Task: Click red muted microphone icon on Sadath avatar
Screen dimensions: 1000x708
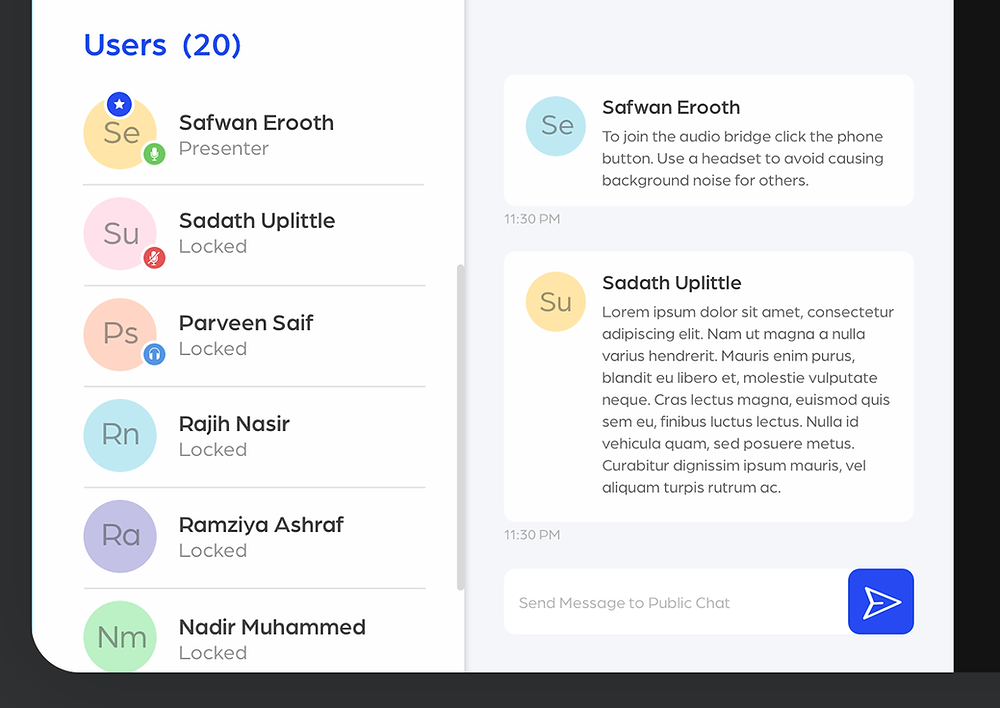Action: coord(154,258)
